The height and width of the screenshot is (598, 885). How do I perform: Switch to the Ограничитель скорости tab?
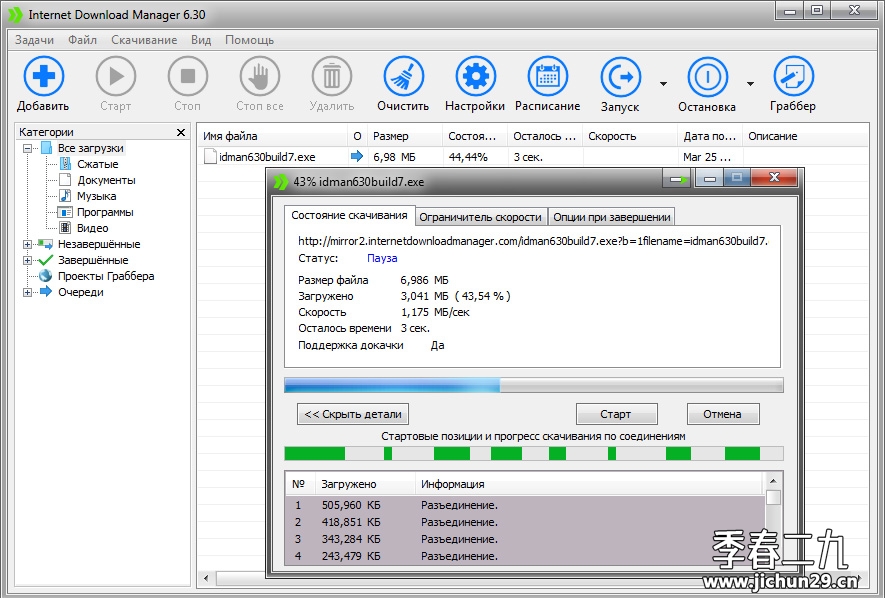tap(480, 217)
